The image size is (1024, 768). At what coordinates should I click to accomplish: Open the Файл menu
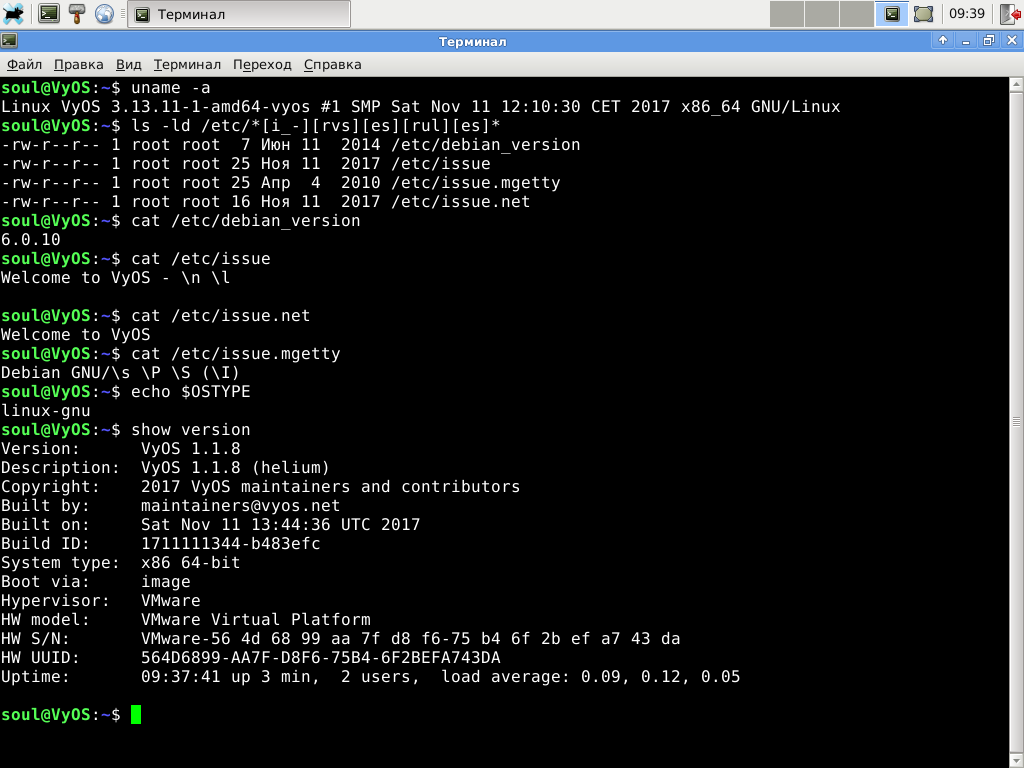point(24,65)
